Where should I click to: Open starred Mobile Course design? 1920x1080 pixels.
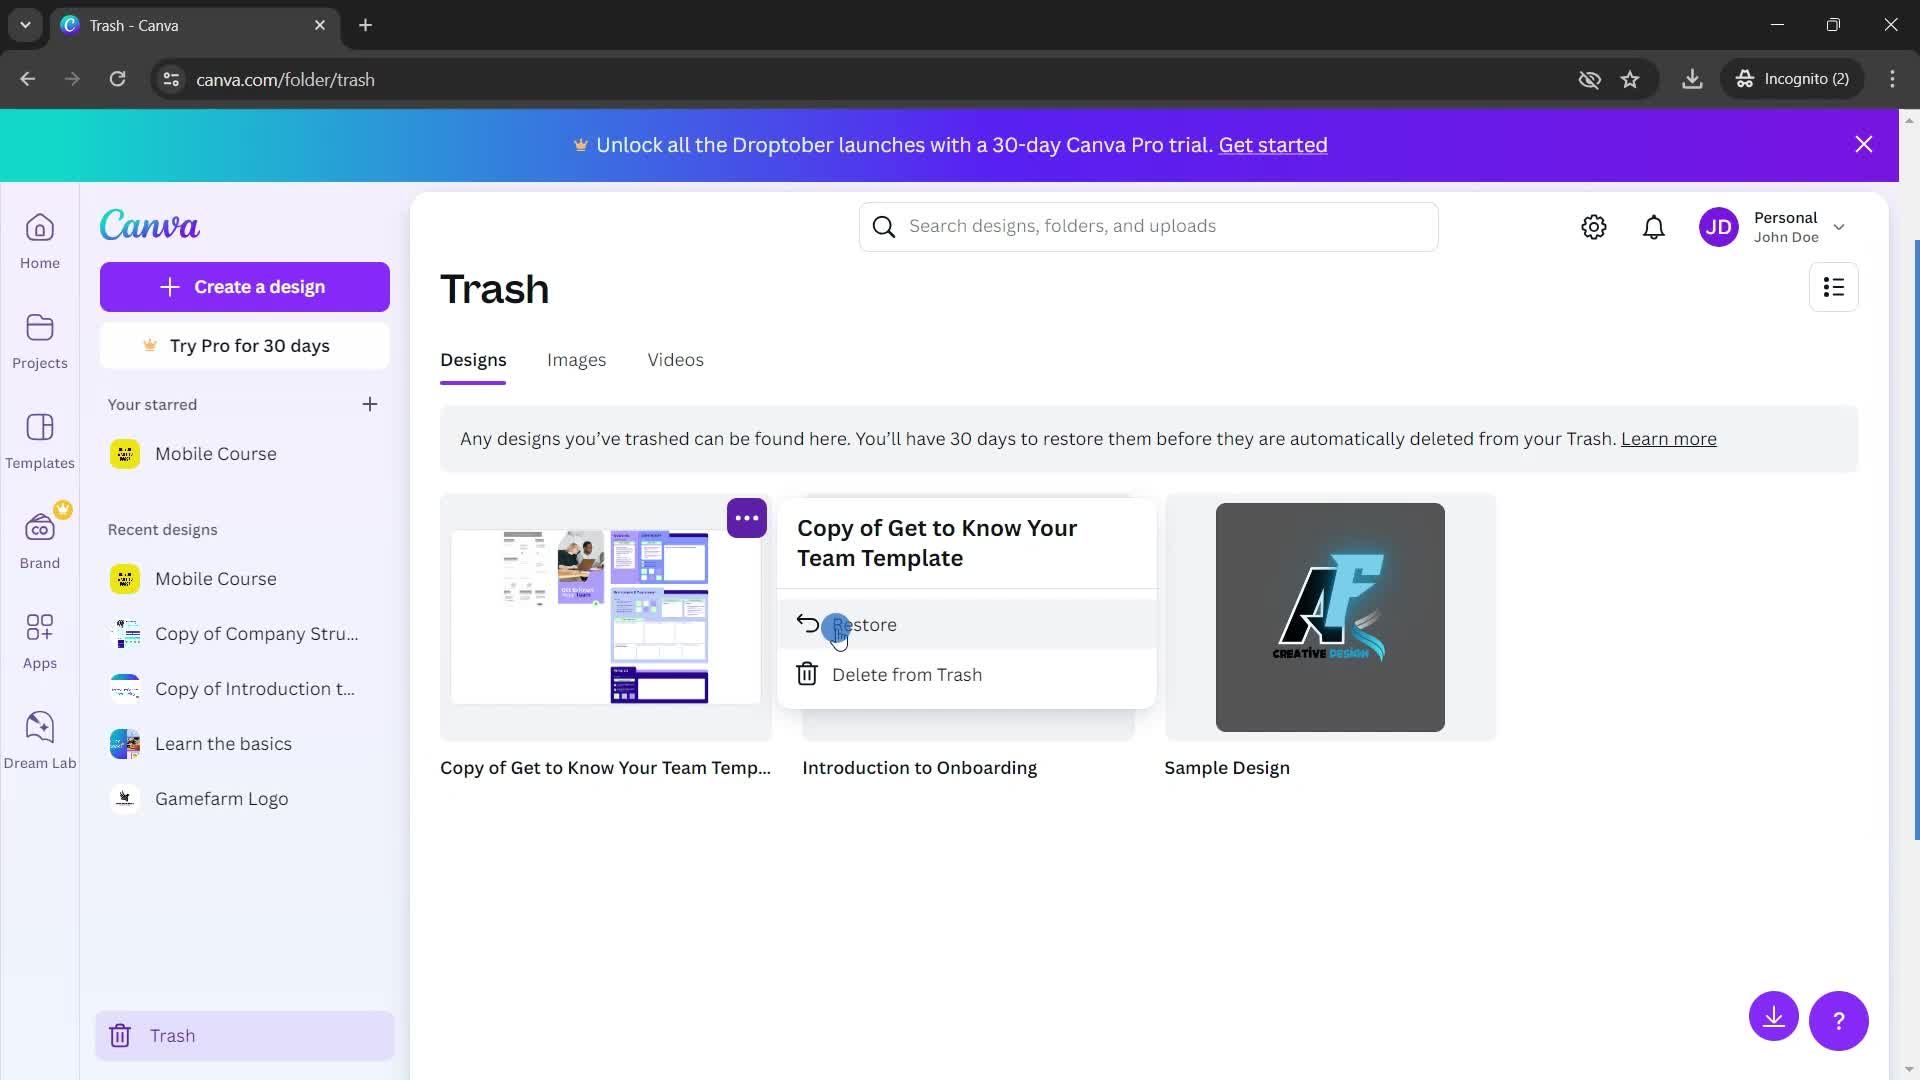(x=245, y=454)
